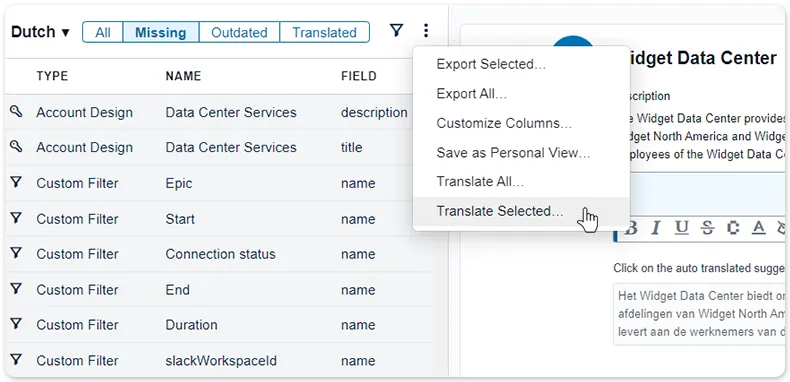Toggle Strikethrough in the editor toolbar
Viewport: 790px width, 382px height.
[707, 228]
